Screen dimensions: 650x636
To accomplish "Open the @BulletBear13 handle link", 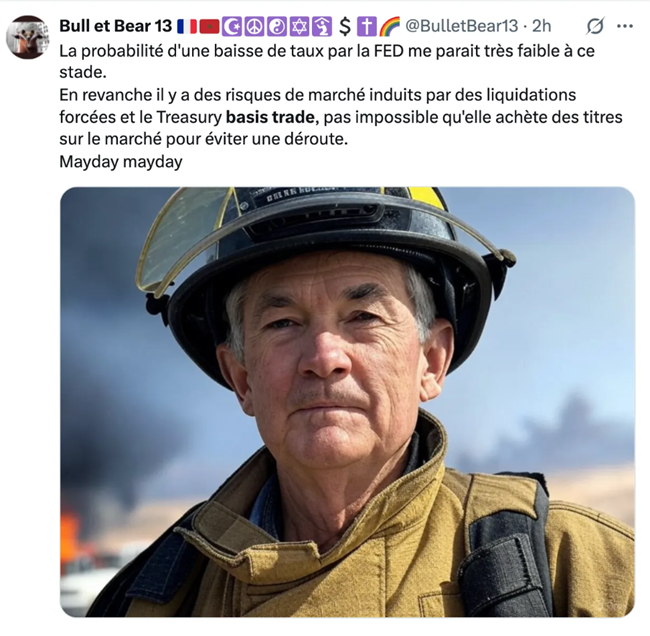I will click(461, 26).
